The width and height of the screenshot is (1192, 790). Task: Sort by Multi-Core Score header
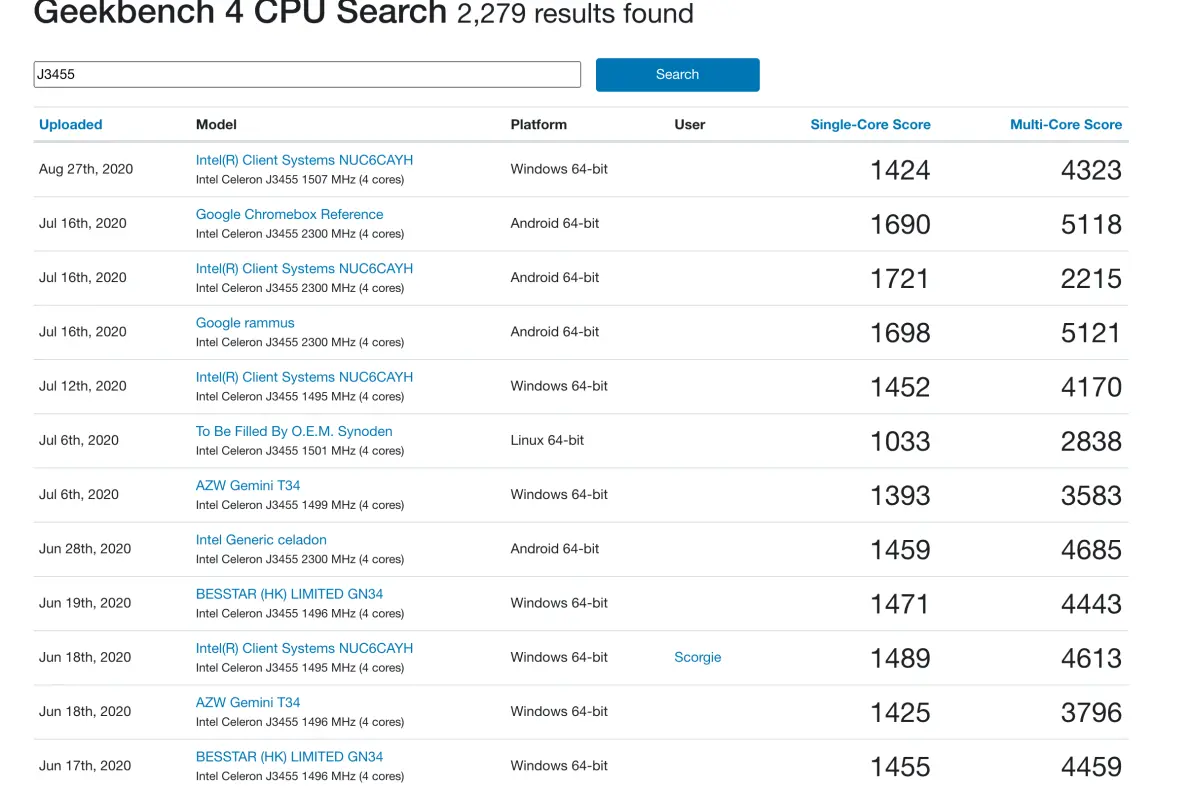tap(1065, 125)
